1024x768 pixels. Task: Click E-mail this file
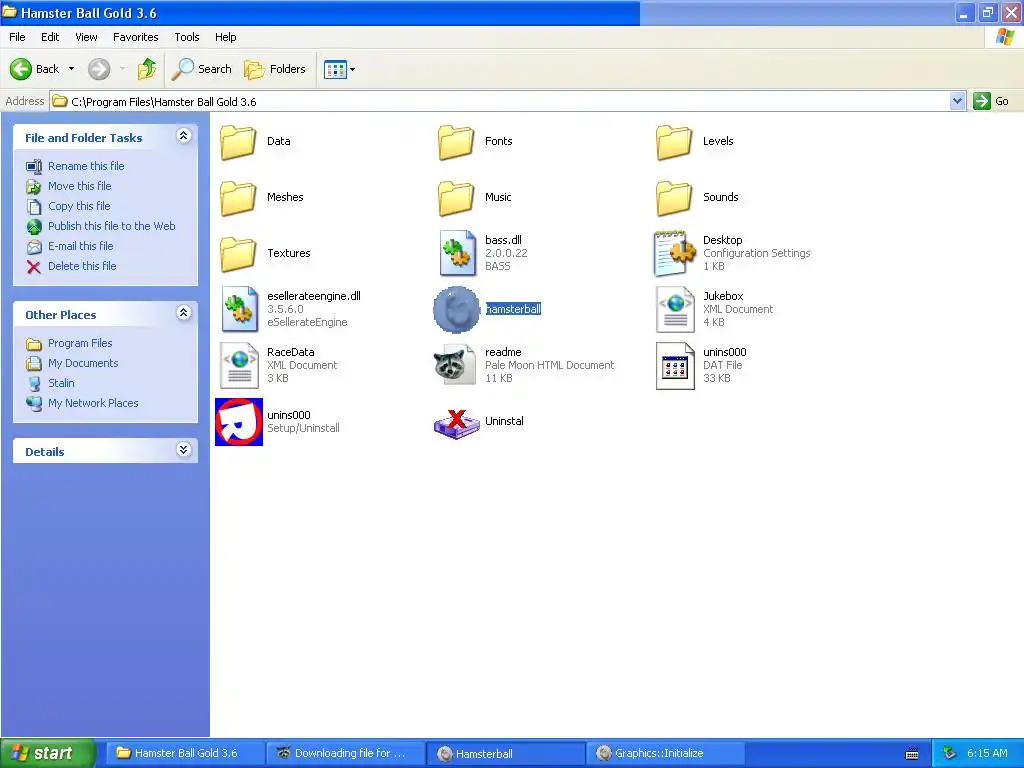pos(80,246)
